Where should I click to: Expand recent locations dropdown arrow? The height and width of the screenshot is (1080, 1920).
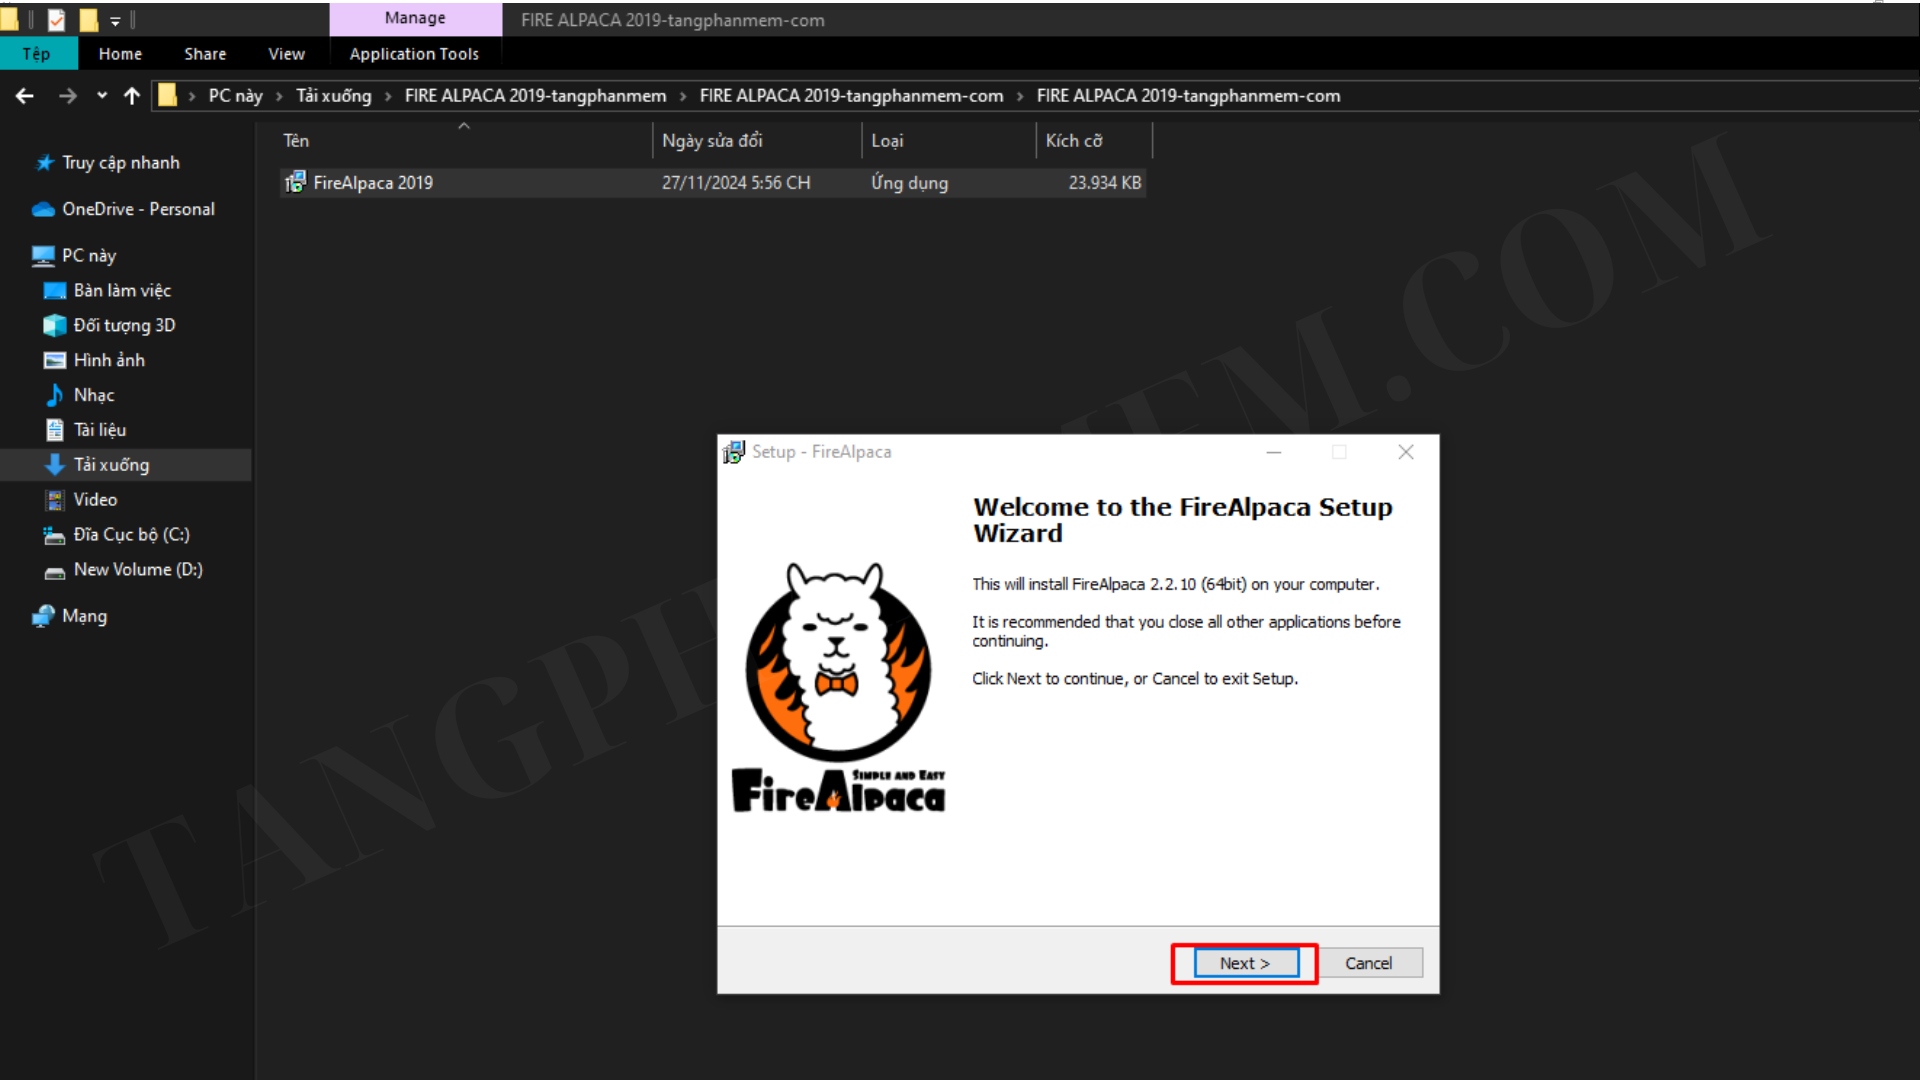tap(101, 96)
